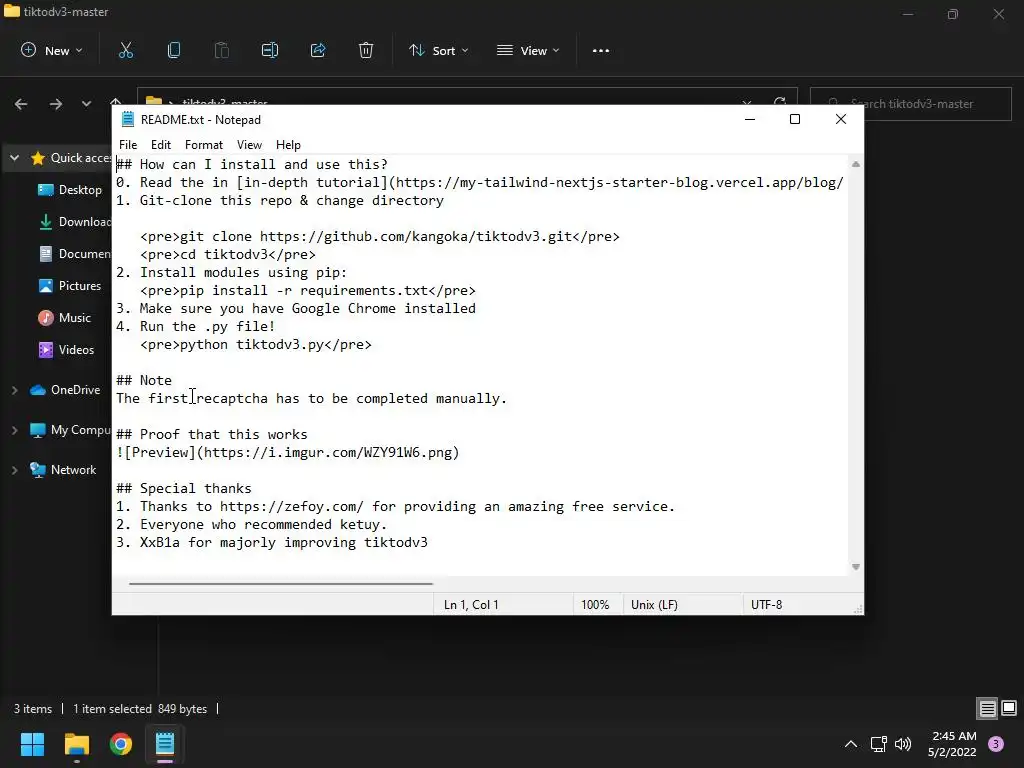
Task: Click the Copy icon in Explorer toolbar
Action: click(174, 50)
